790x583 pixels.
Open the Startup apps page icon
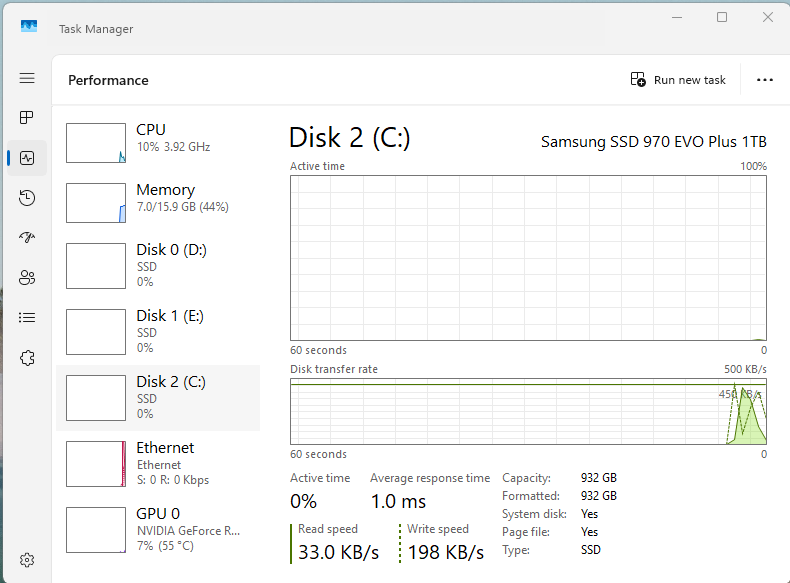pos(27,238)
